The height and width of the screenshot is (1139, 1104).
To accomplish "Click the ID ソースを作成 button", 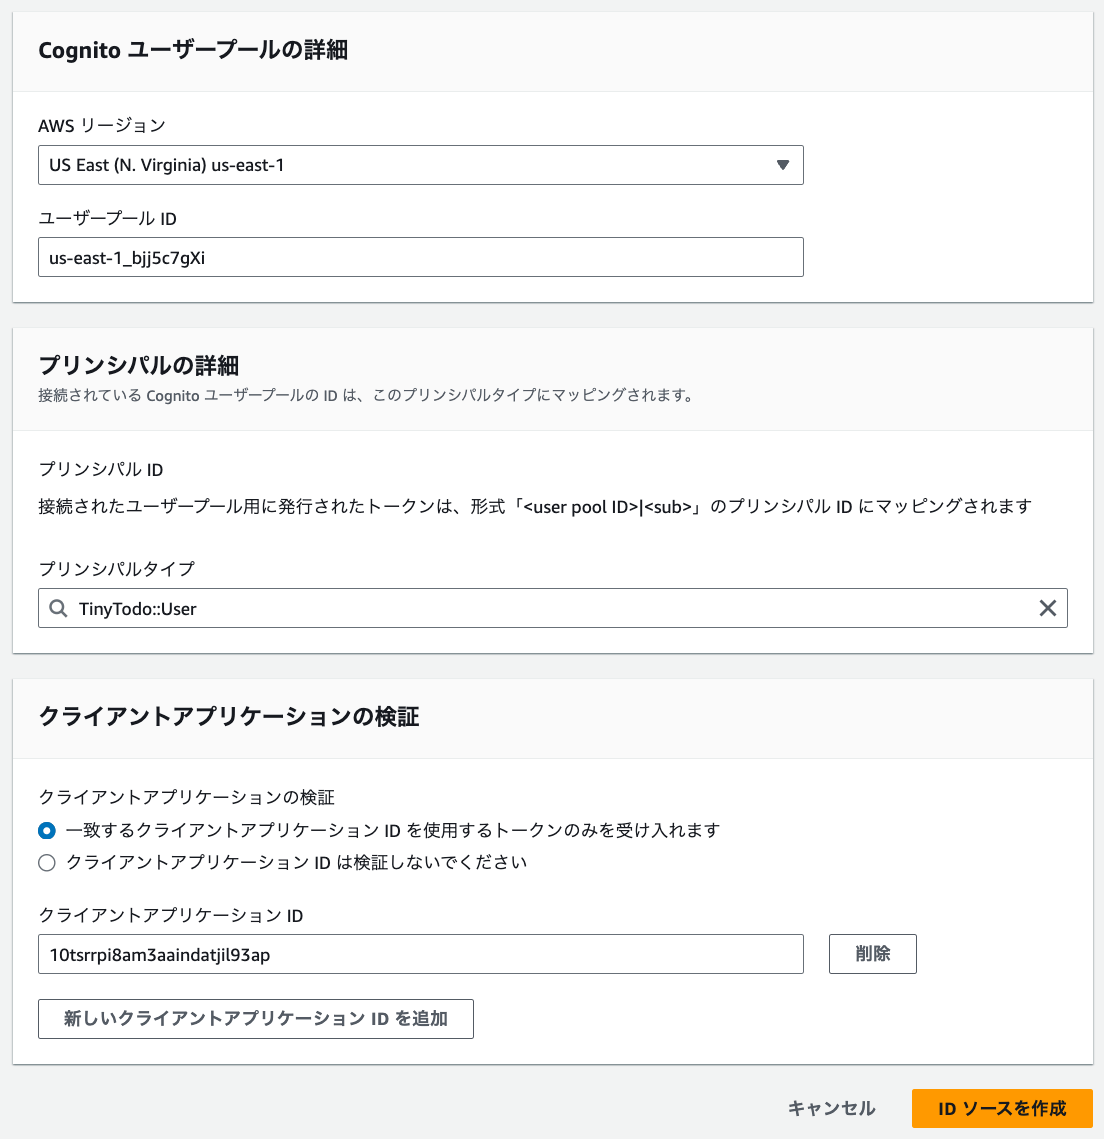I will point(1002,1108).
